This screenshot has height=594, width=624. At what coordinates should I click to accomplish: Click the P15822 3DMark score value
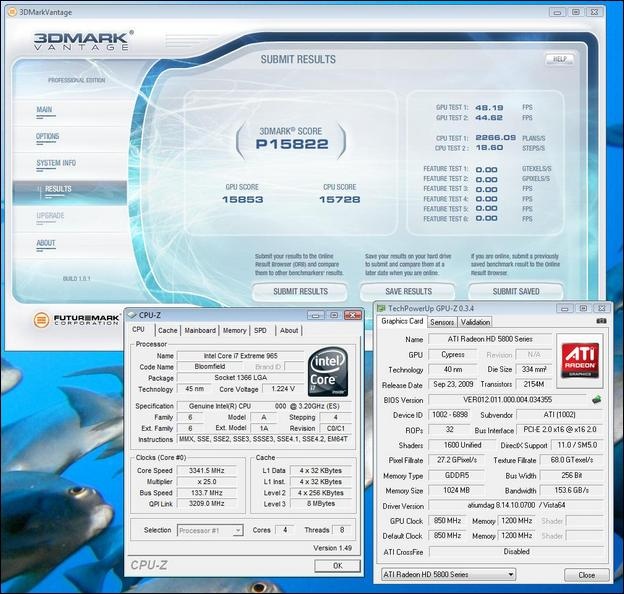pos(292,144)
